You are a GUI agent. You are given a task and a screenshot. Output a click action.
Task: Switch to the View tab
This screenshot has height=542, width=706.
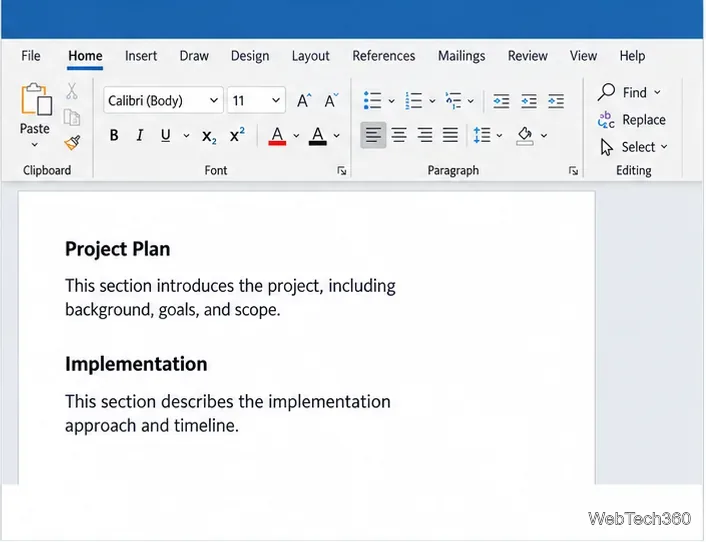coord(583,56)
